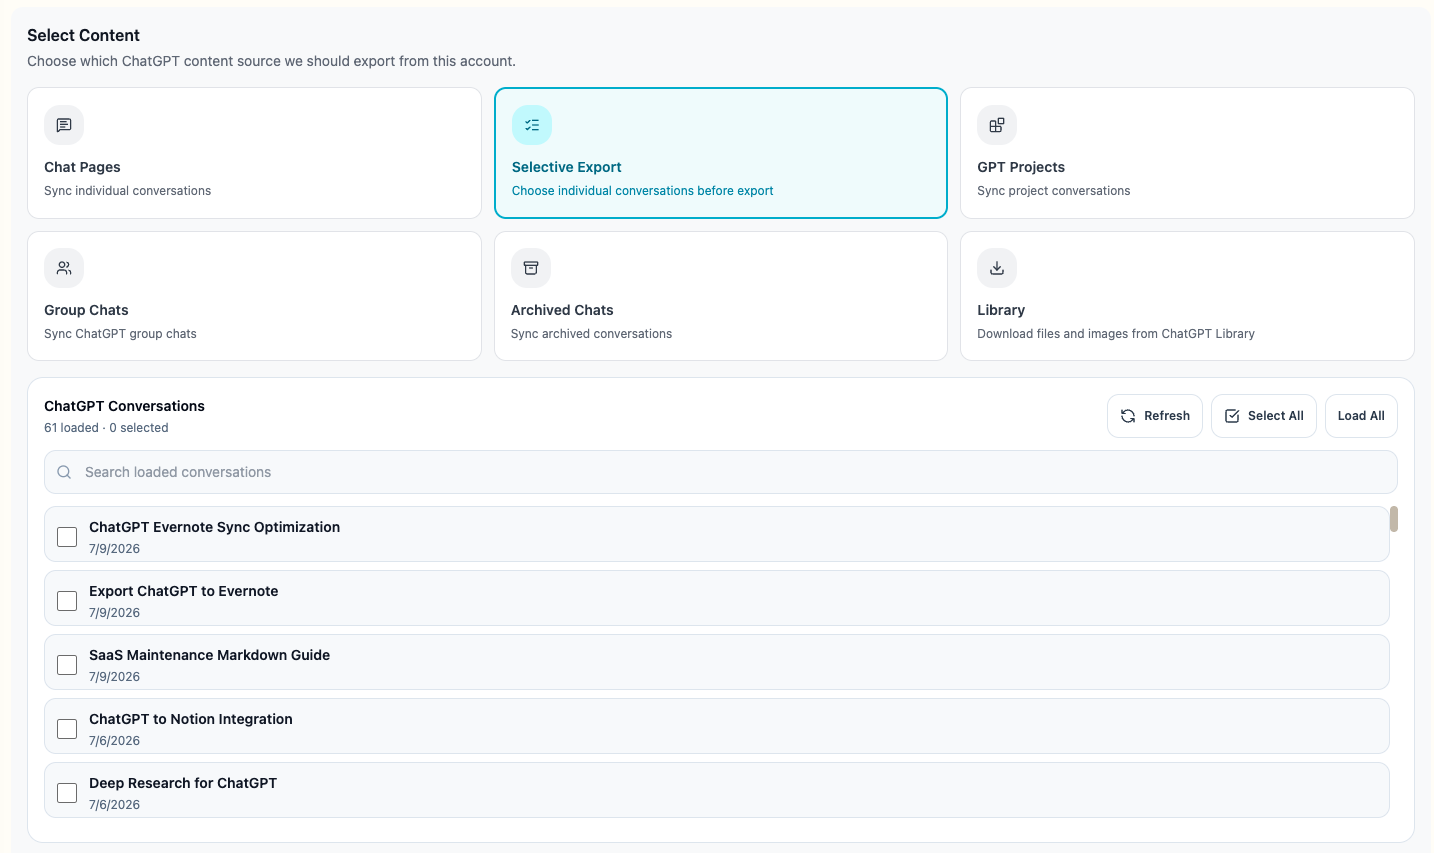Click the Selective Export checklist icon
The width and height of the screenshot is (1434, 853).
click(x=532, y=125)
